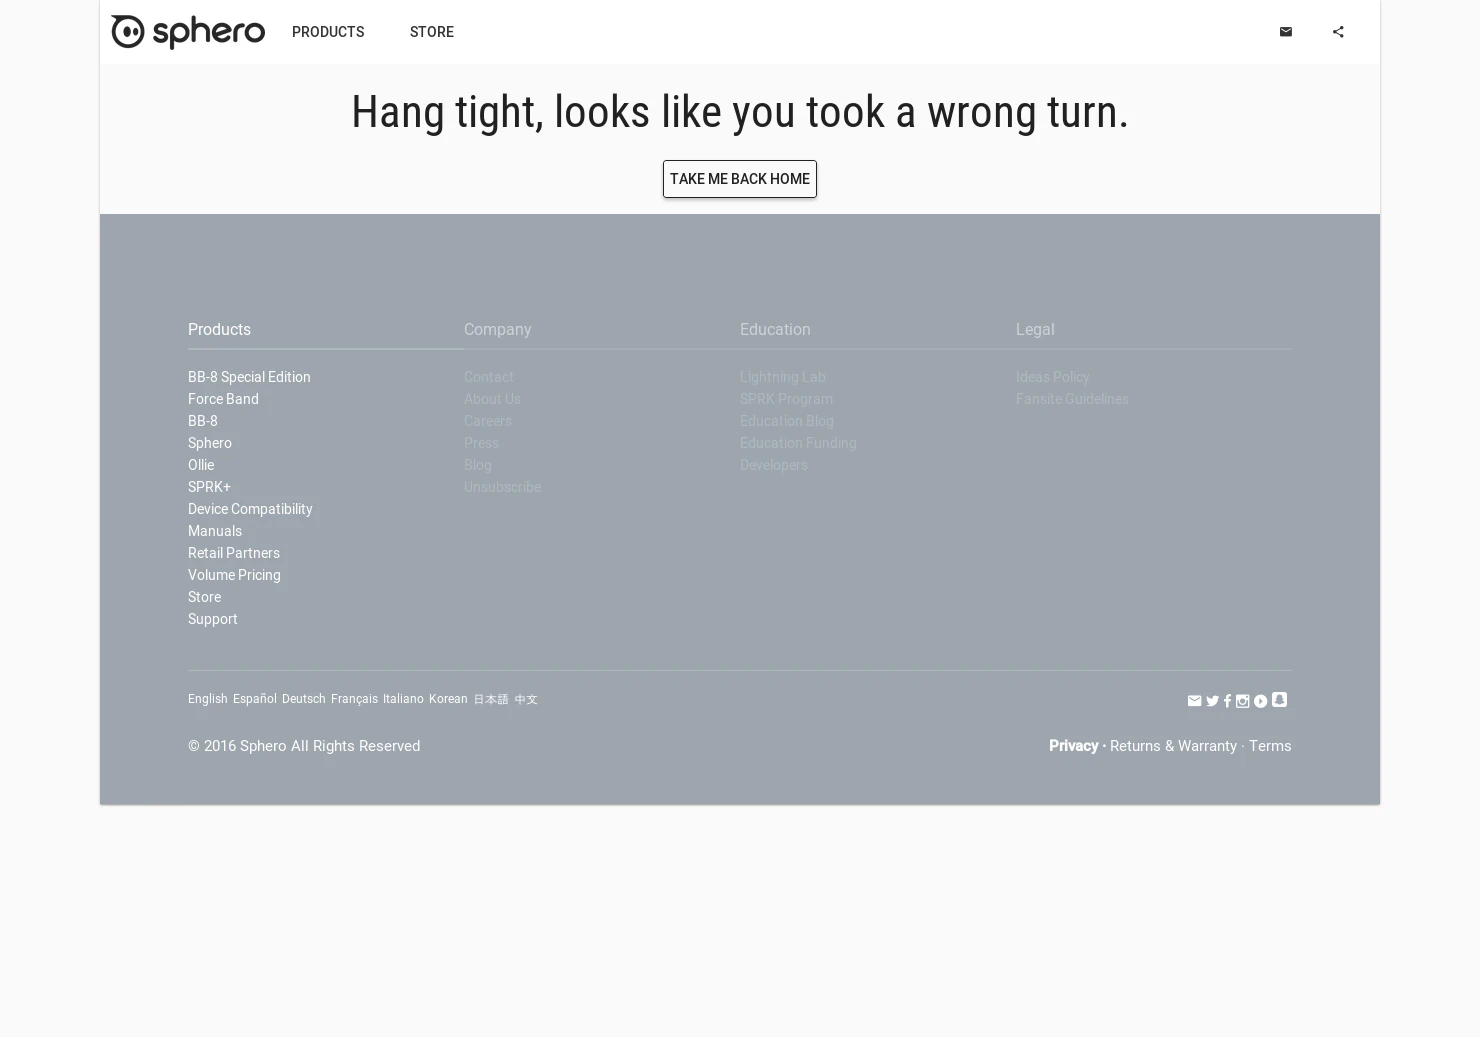1480x1037 pixels.
Task: Open the Snapchat ghost icon
Action: 1279,699
